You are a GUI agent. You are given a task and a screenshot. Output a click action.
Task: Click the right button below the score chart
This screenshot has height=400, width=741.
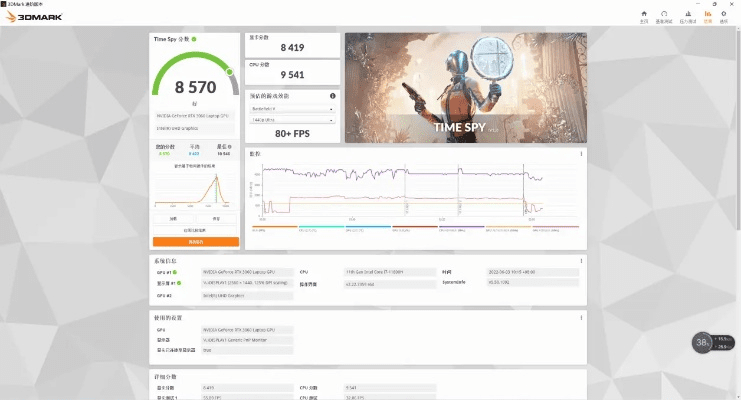point(216,218)
